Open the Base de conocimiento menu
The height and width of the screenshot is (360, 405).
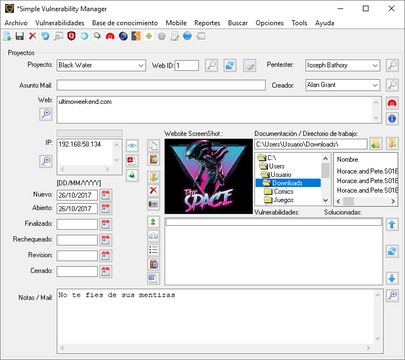(125, 23)
